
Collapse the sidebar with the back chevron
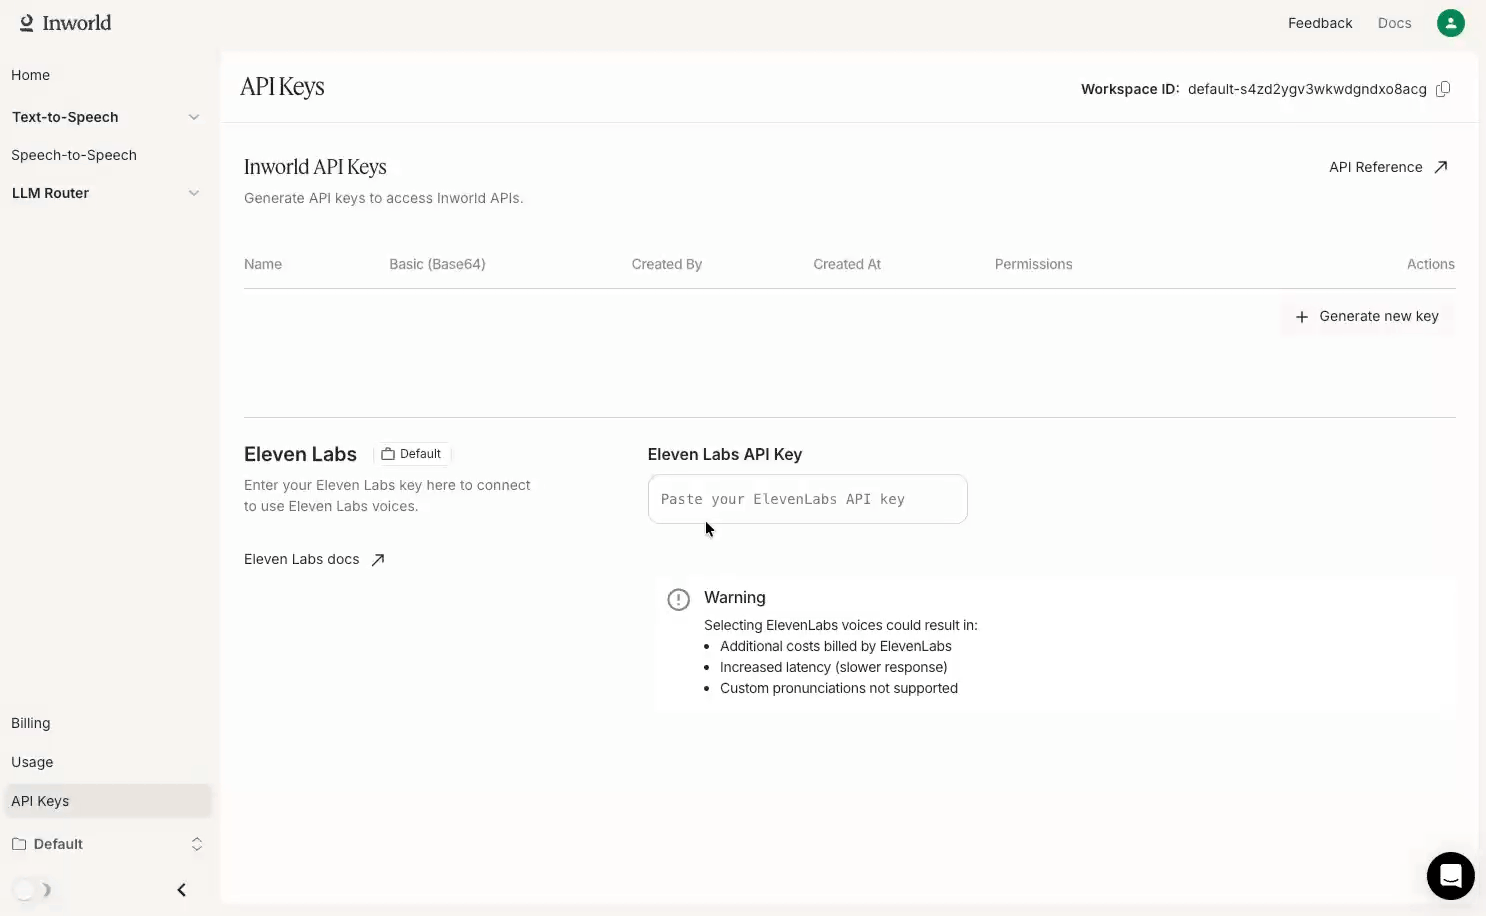click(x=181, y=890)
